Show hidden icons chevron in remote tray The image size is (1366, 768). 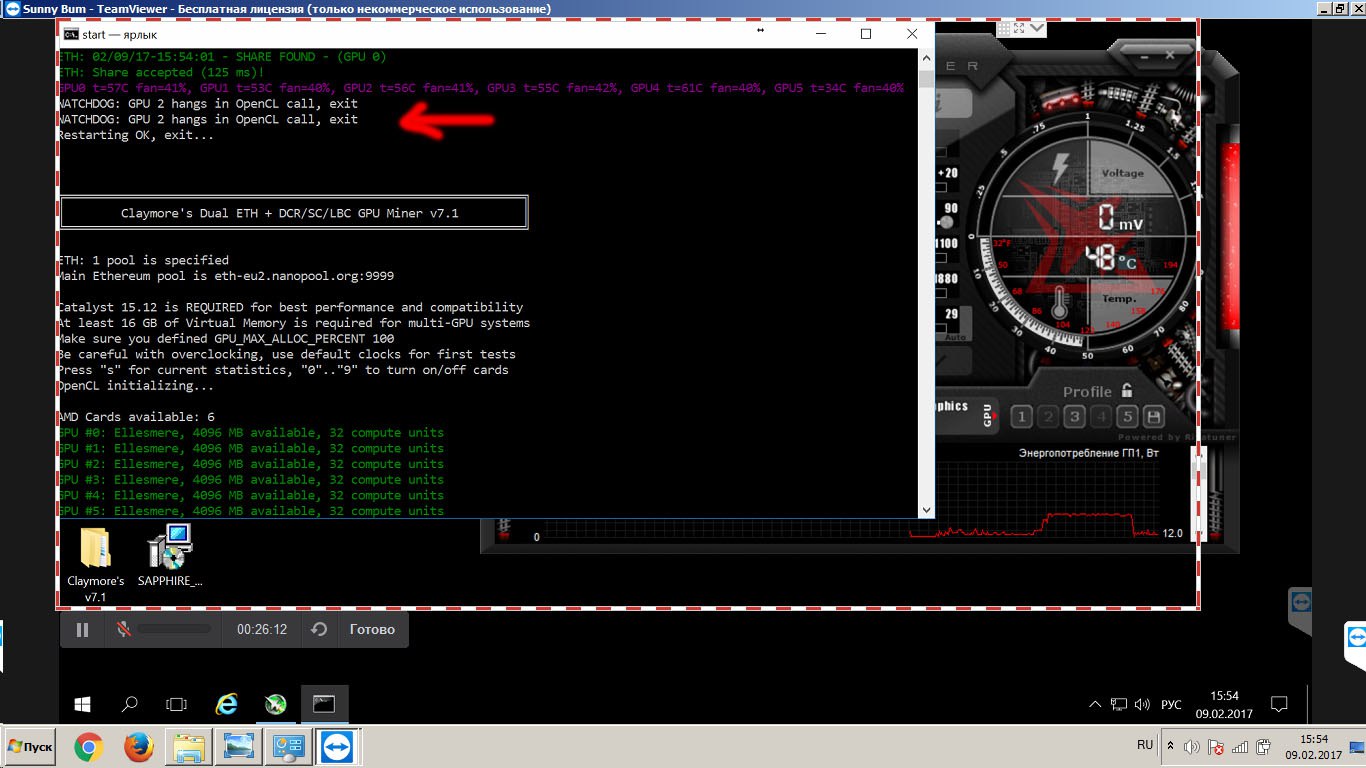[1095, 704]
